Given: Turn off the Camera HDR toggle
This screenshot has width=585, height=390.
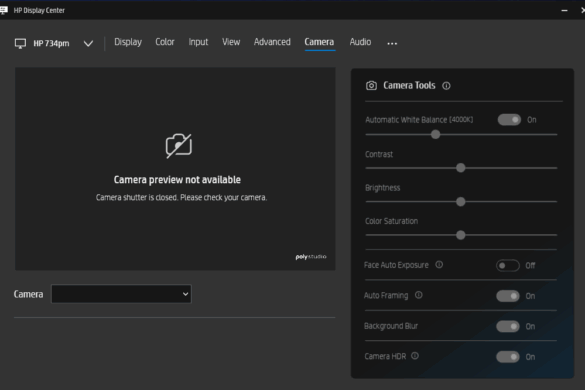Looking at the screenshot, I should tap(508, 357).
